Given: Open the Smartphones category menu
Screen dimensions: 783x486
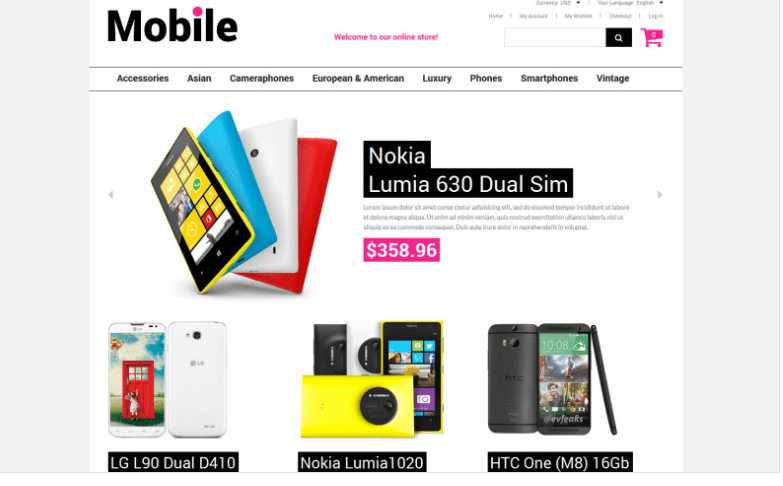Looking at the screenshot, I should (549, 78).
